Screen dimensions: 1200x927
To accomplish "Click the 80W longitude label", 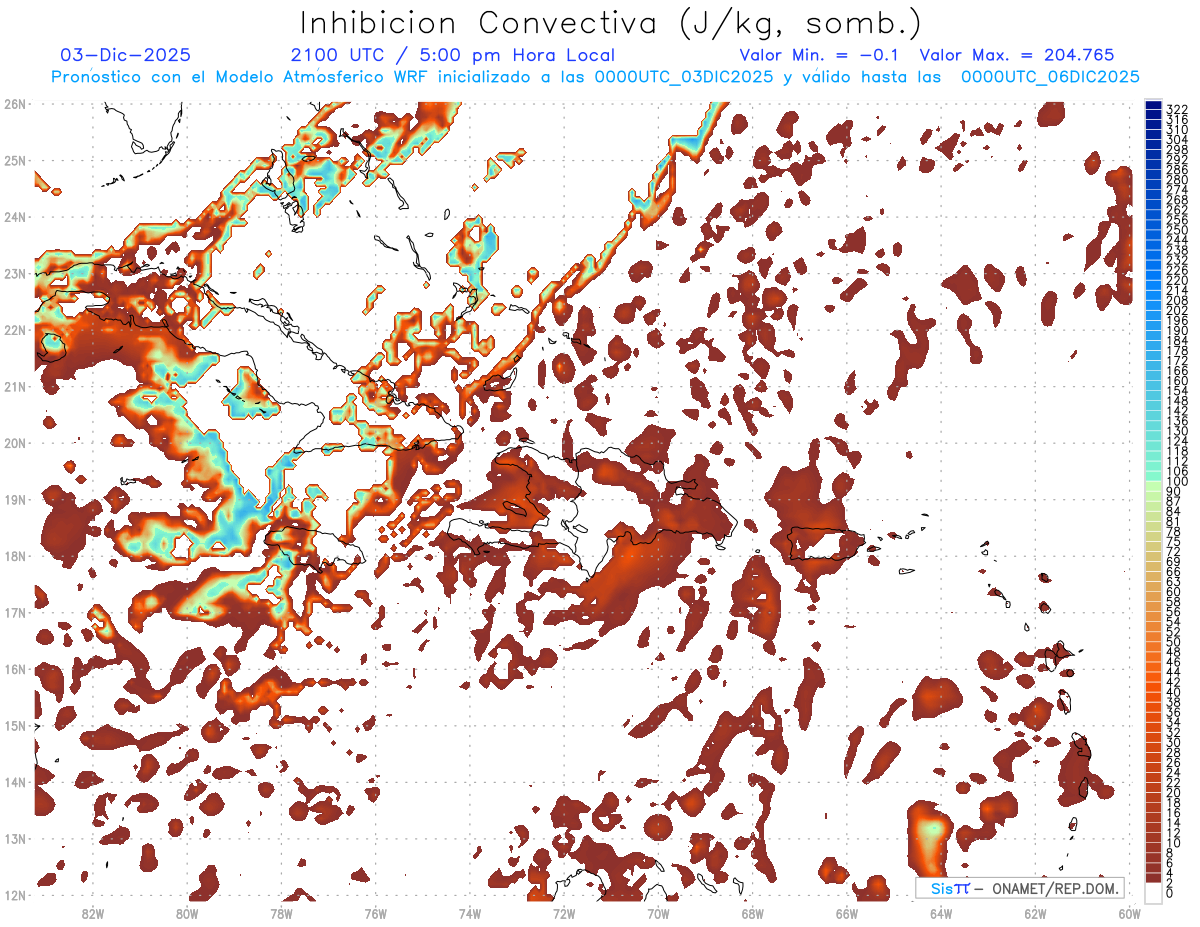I will pyautogui.click(x=187, y=913).
